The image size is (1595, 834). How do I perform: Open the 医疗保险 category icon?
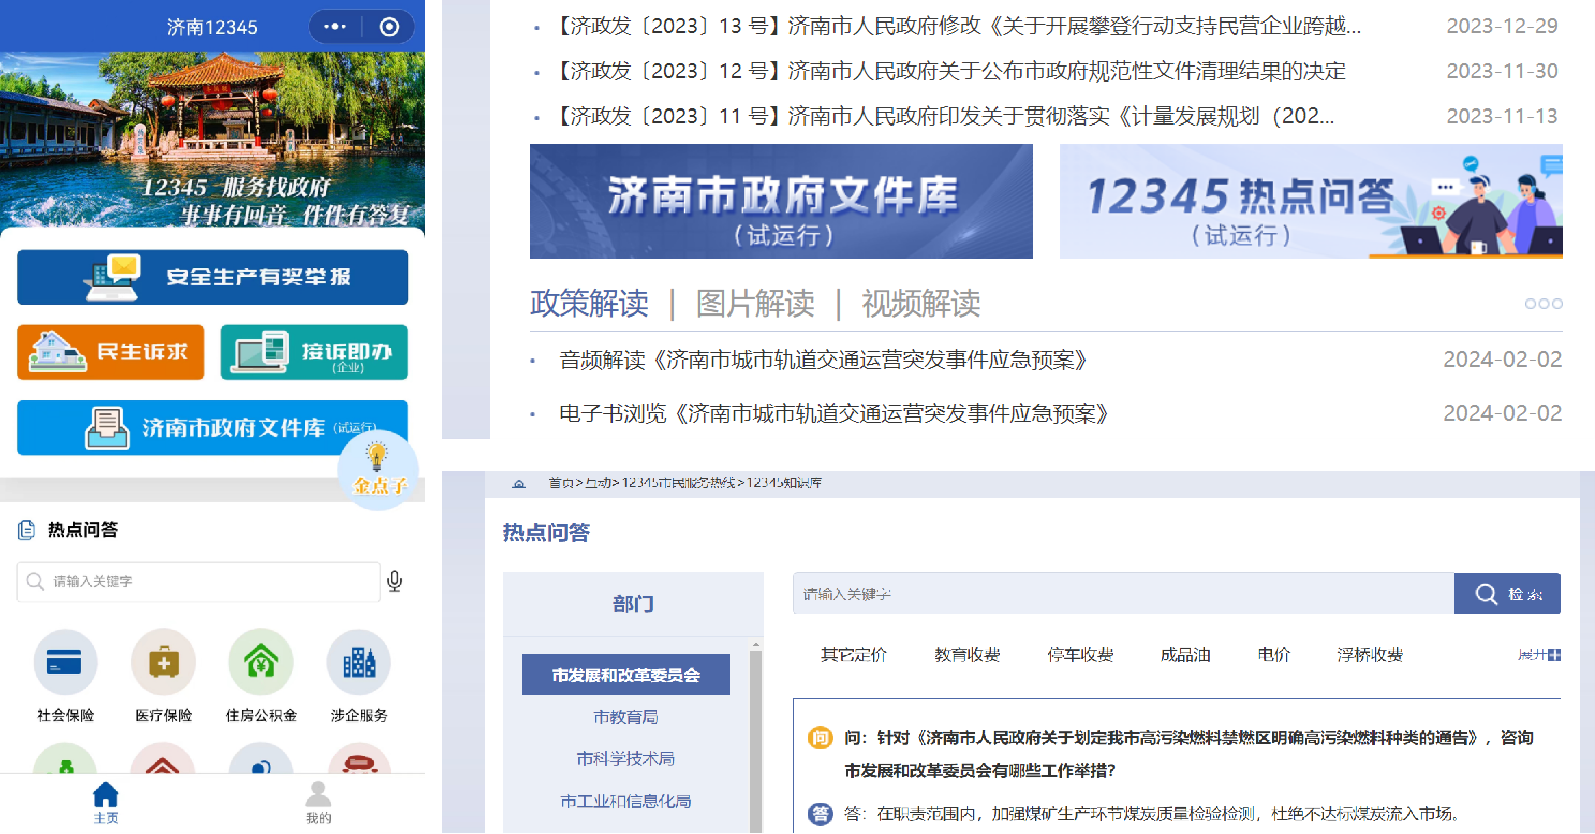[163, 663]
